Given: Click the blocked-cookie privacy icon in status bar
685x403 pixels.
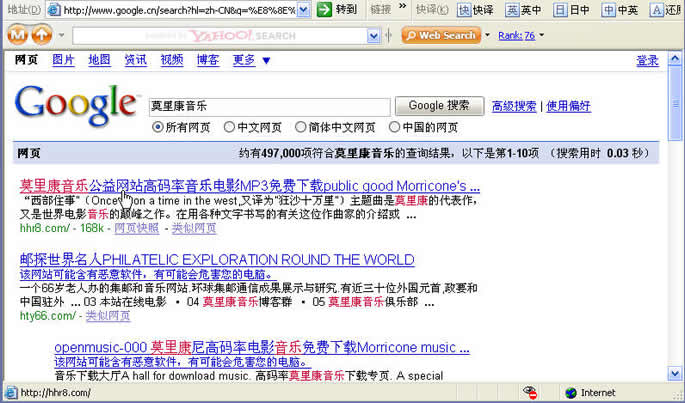Looking at the screenshot, I should click(x=530, y=392).
